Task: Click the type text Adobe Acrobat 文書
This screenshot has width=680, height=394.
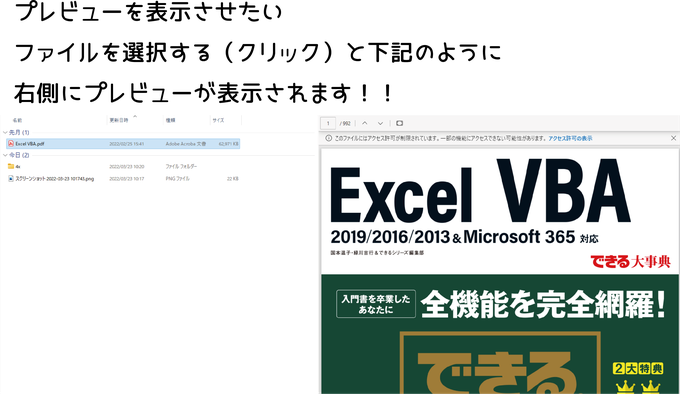Action: [186, 143]
